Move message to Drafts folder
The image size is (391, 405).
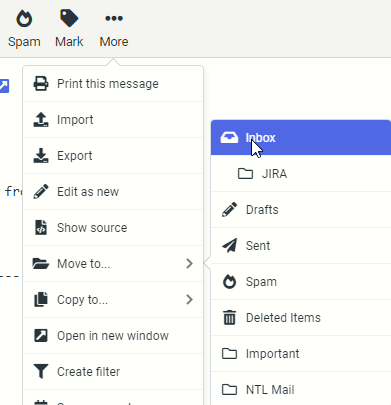[301, 210]
